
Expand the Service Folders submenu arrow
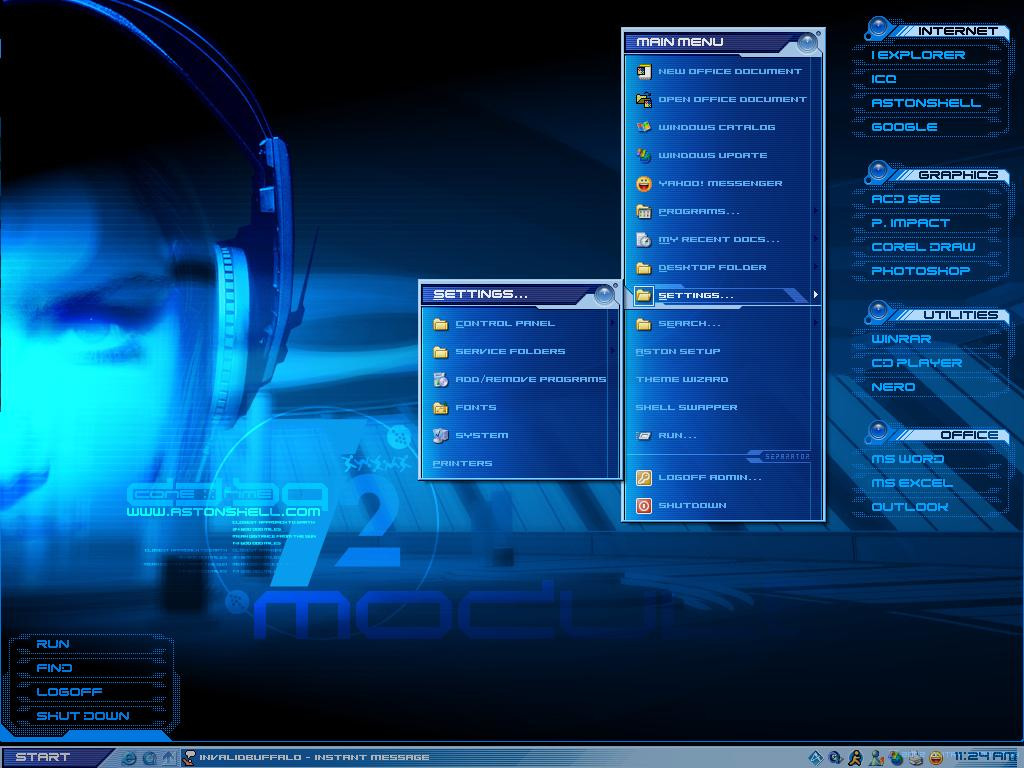pyautogui.click(x=612, y=351)
